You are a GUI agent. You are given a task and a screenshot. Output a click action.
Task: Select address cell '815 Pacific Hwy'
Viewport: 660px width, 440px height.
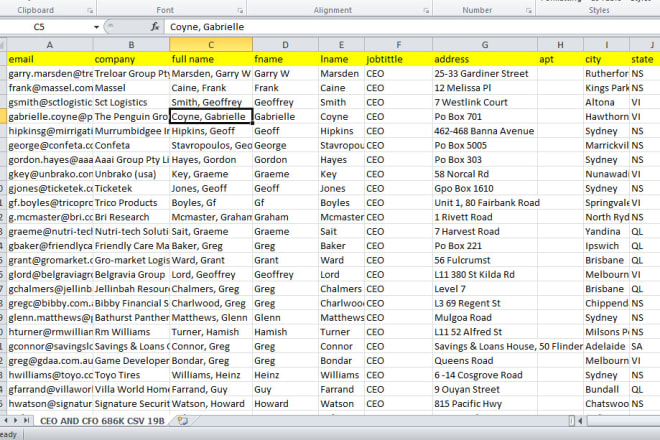485,404
